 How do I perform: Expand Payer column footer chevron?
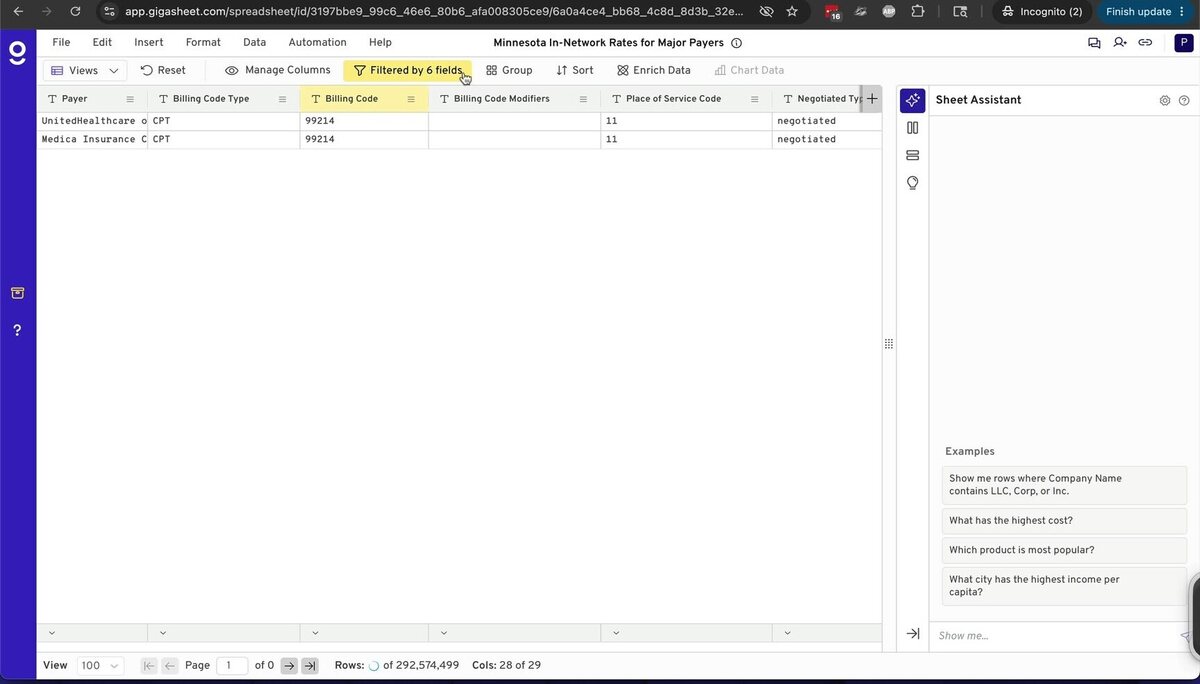tap(51, 633)
